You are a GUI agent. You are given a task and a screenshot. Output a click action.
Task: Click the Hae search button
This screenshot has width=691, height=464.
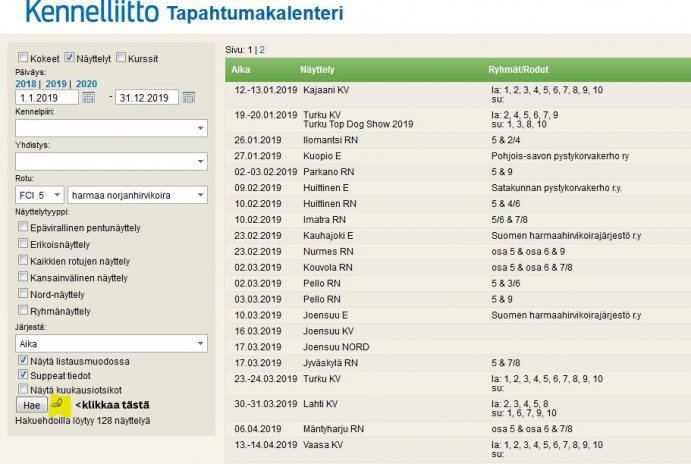click(x=32, y=405)
